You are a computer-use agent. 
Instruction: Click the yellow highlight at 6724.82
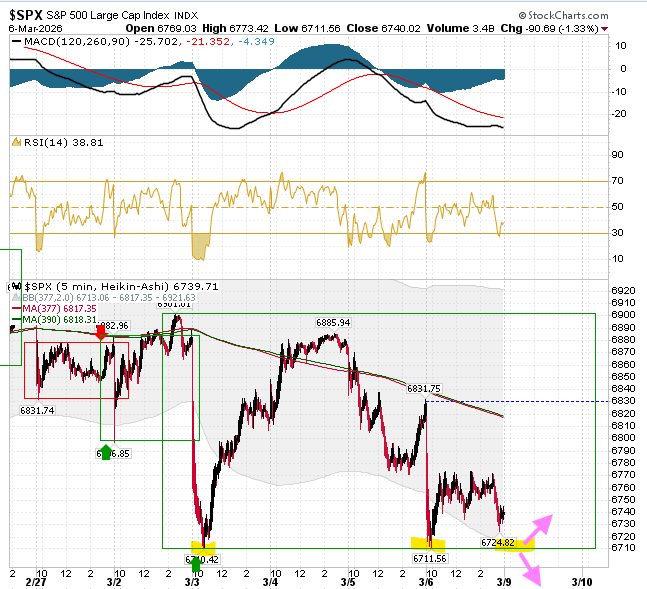point(515,545)
